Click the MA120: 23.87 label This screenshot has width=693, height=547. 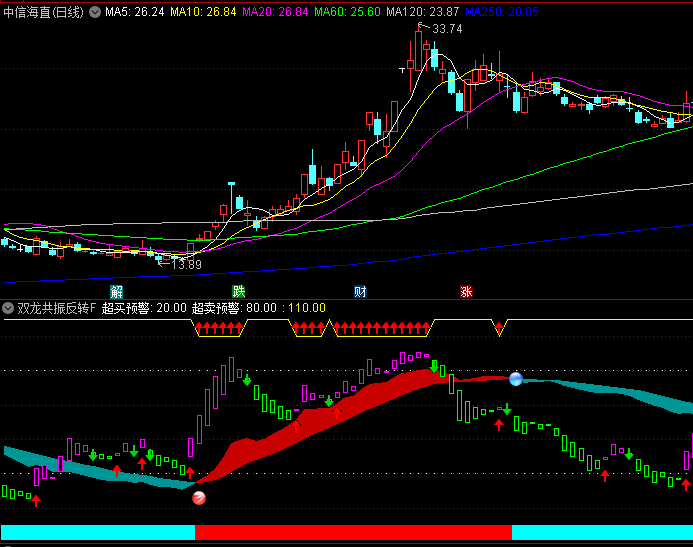[423, 12]
